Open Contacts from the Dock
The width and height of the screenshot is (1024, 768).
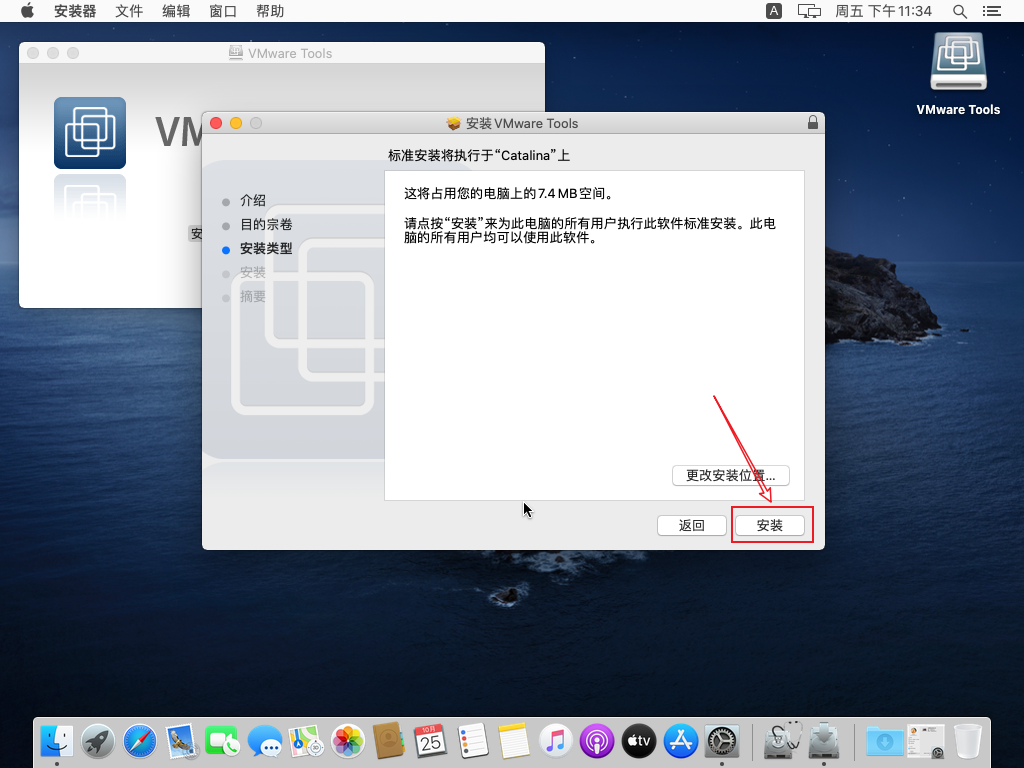(x=389, y=741)
